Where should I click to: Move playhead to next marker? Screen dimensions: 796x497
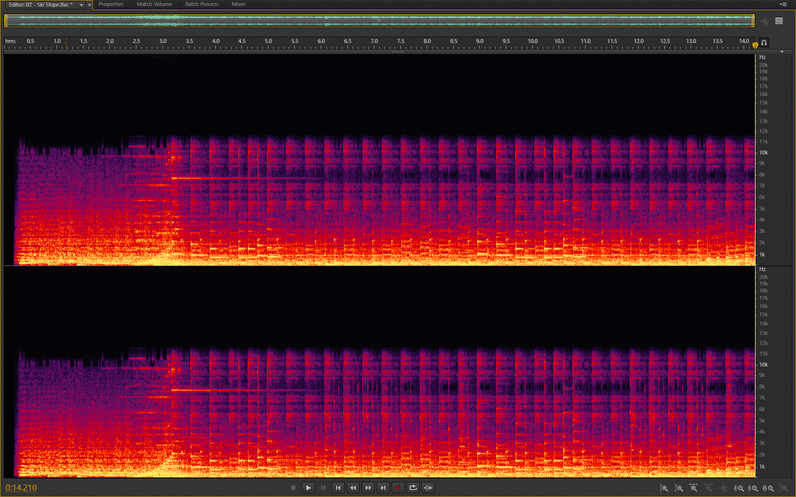tap(383, 487)
